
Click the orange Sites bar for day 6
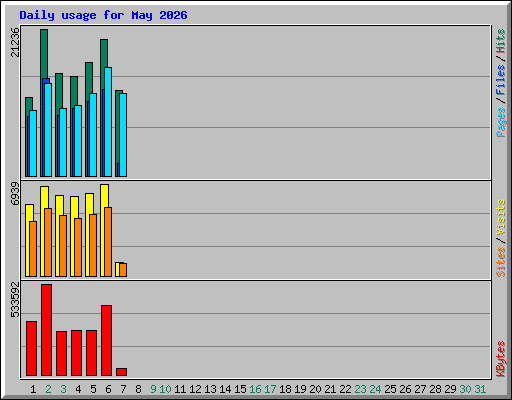pyautogui.click(x=108, y=242)
